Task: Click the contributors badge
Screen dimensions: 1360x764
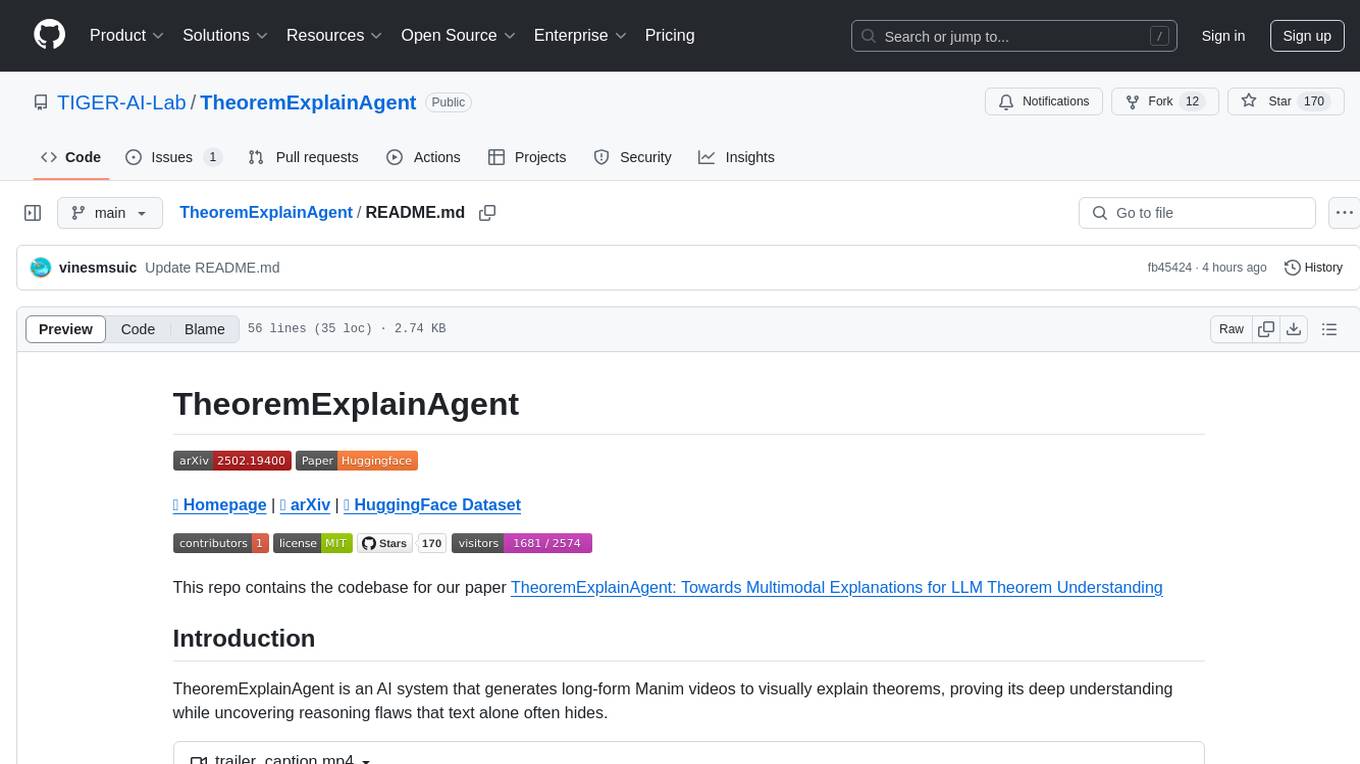Action: [x=221, y=543]
